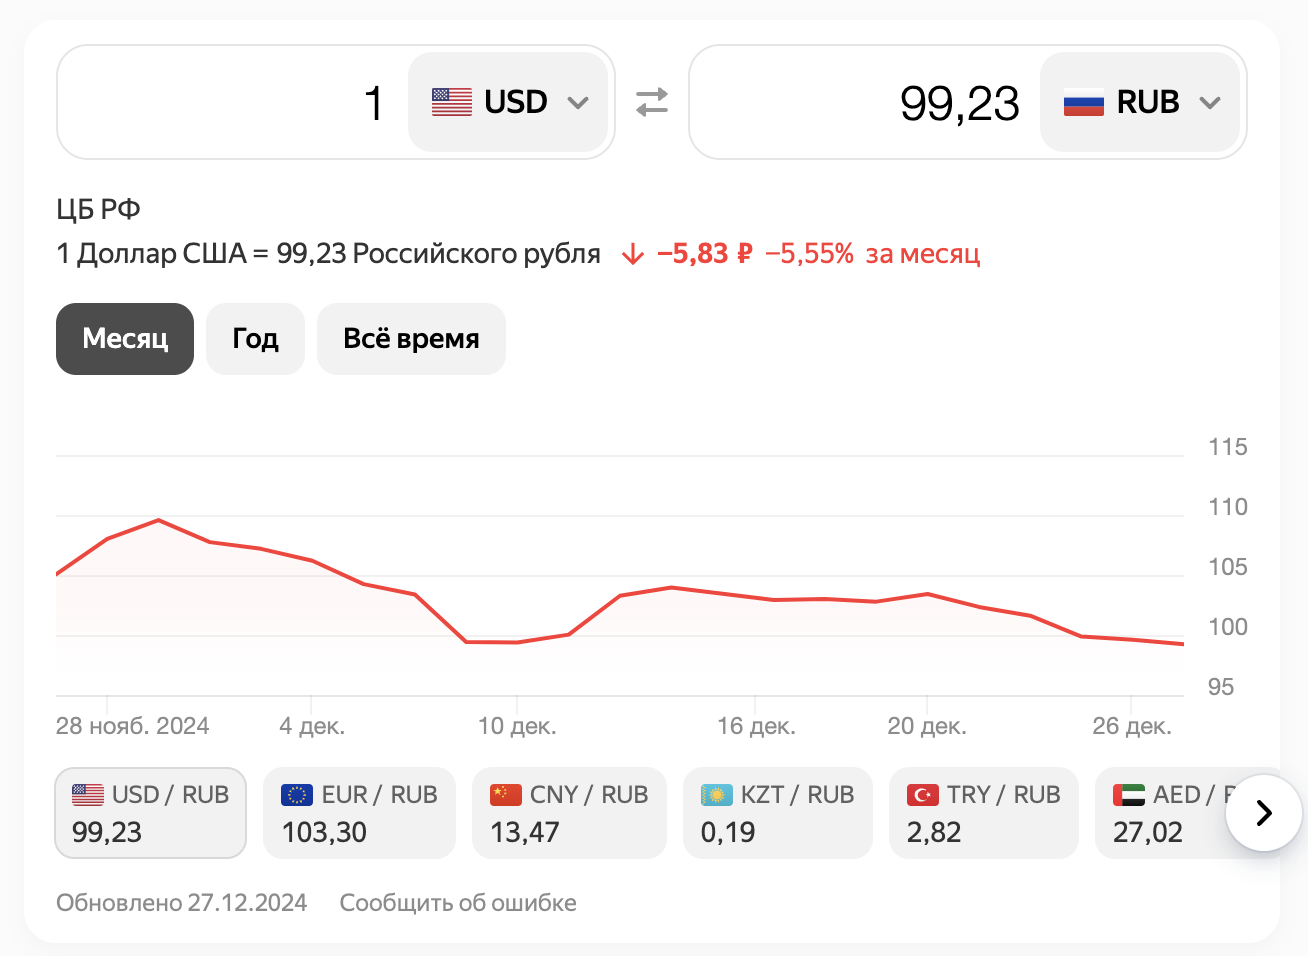1308x956 pixels.
Task: Switch chart to Месяц period
Action: [125, 339]
